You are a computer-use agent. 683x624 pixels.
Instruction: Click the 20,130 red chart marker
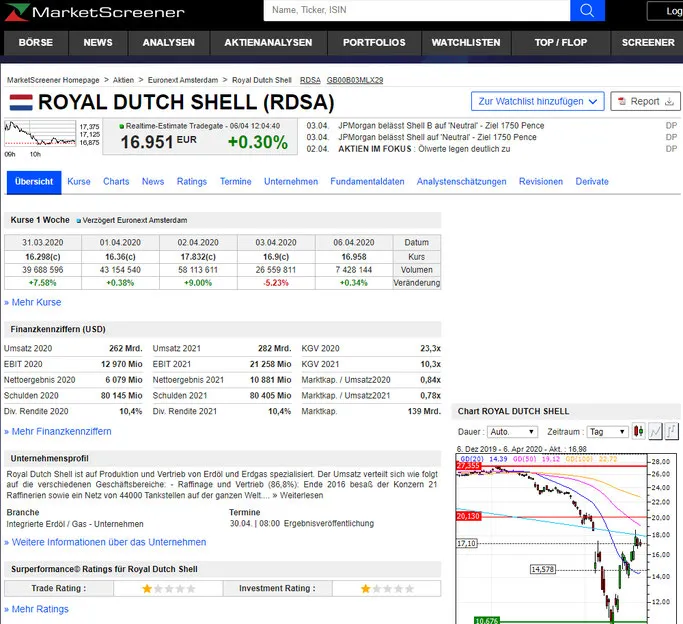(x=468, y=516)
